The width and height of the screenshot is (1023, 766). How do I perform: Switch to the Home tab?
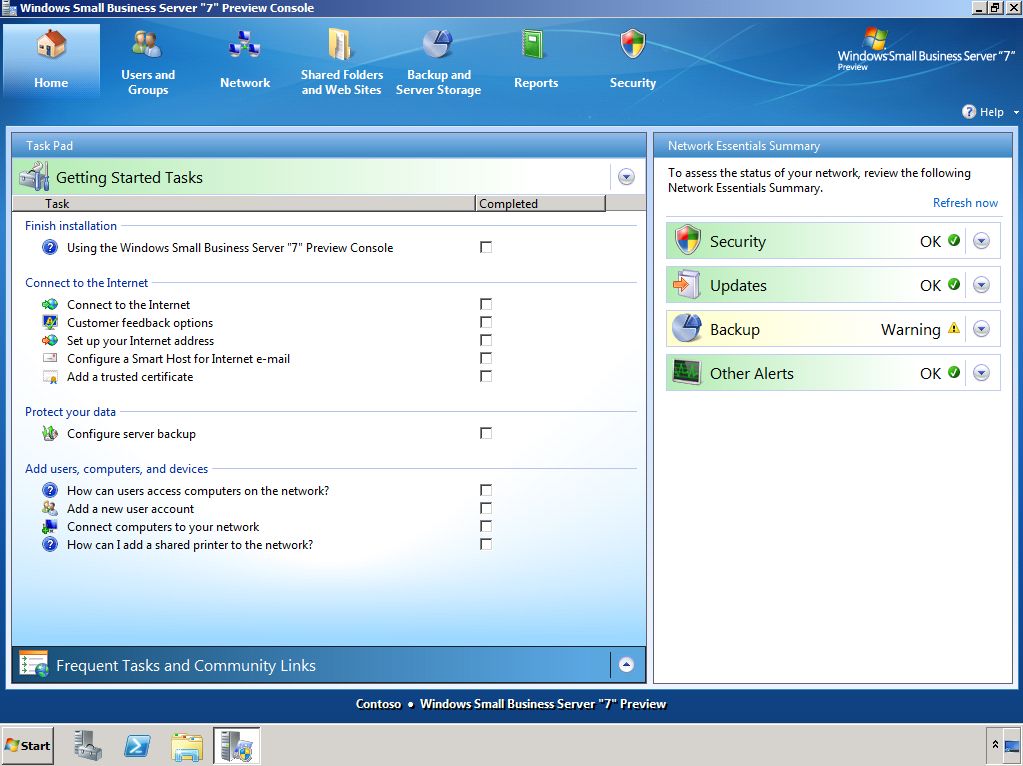(51, 60)
